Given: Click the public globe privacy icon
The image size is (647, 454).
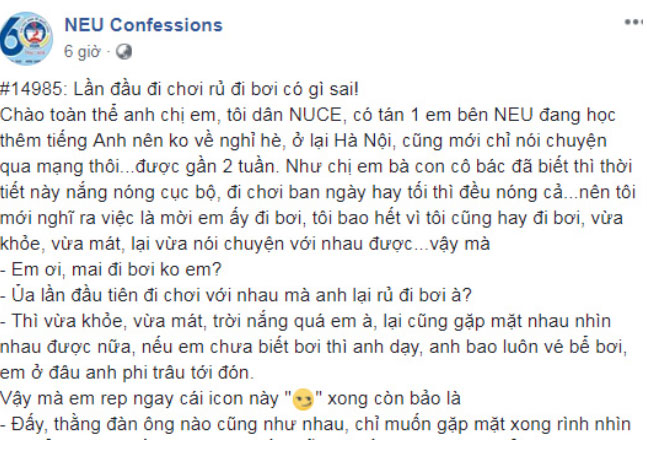Looking at the screenshot, I should pyautogui.click(x=122, y=49).
